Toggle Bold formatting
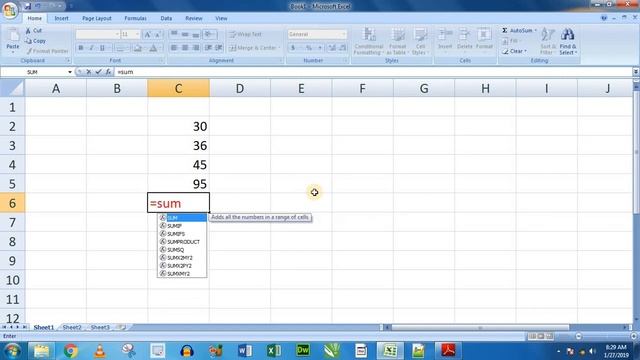 tap(81, 48)
